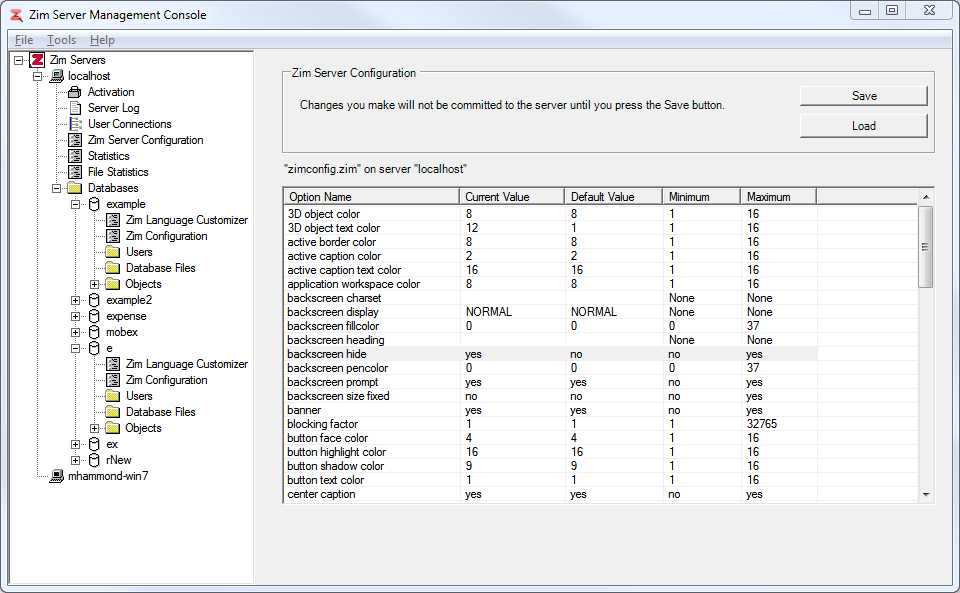The image size is (960, 593).
Task: Collapse the e database node
Action: 76,348
